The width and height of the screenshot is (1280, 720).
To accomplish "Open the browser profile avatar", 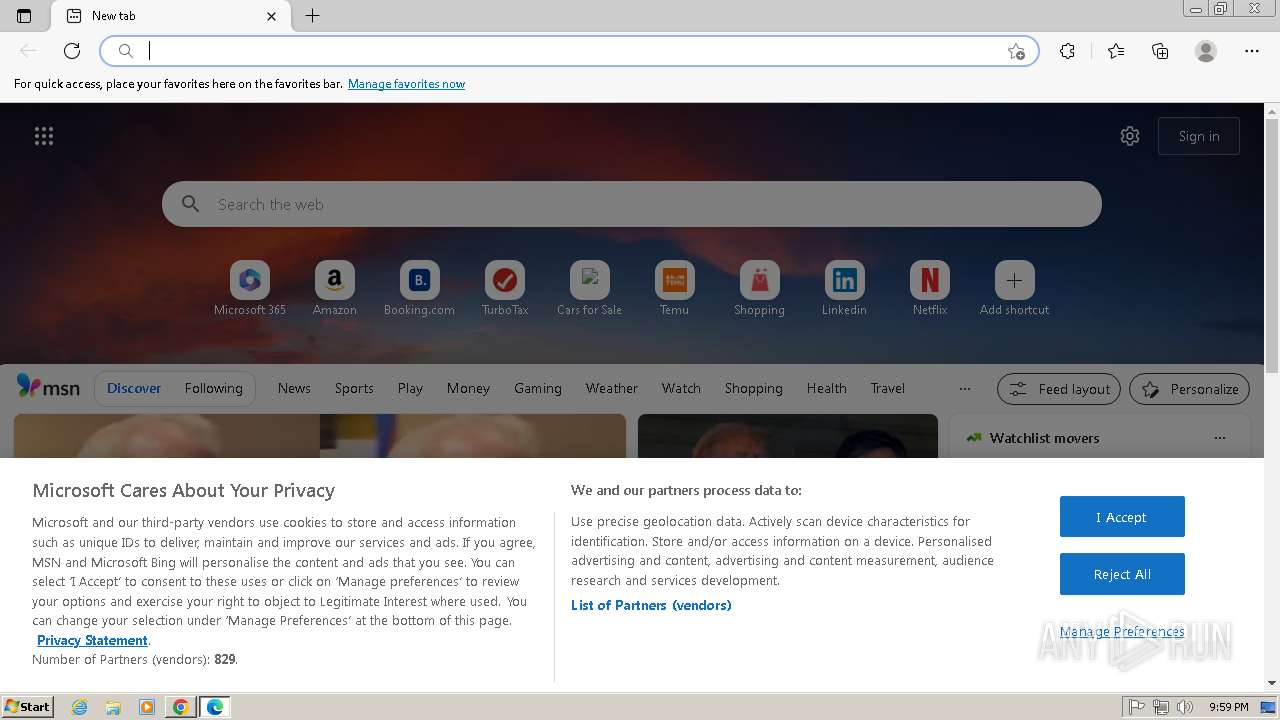I will pos(1206,51).
